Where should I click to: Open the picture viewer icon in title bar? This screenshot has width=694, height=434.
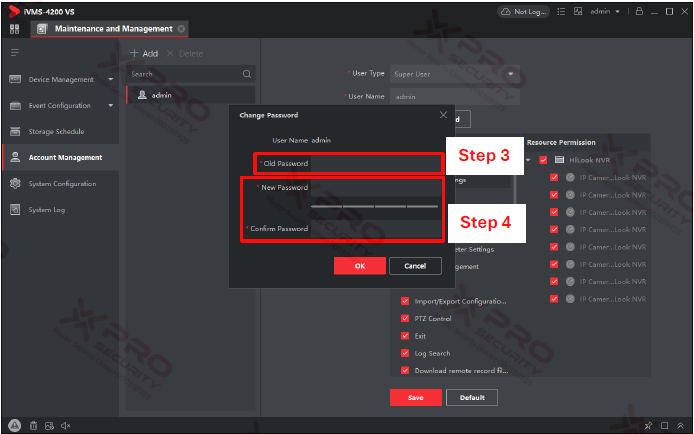point(578,12)
